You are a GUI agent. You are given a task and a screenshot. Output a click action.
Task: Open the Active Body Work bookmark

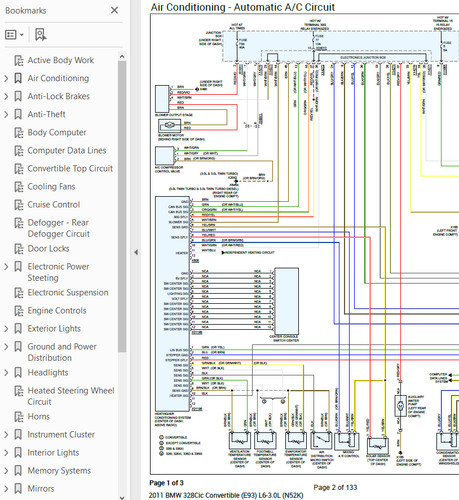pyautogui.click(x=60, y=60)
